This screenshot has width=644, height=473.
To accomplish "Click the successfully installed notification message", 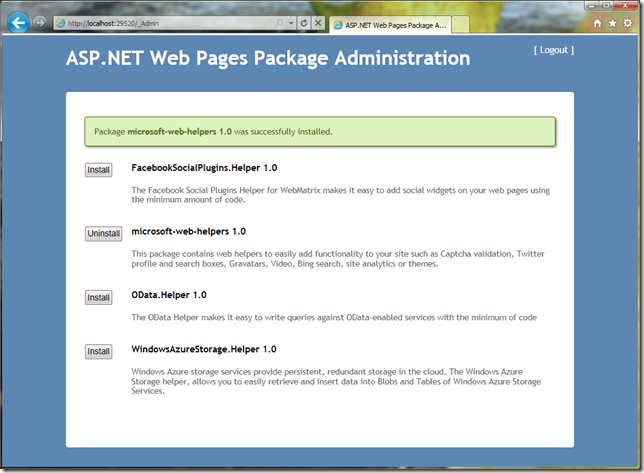I will tap(320, 131).
